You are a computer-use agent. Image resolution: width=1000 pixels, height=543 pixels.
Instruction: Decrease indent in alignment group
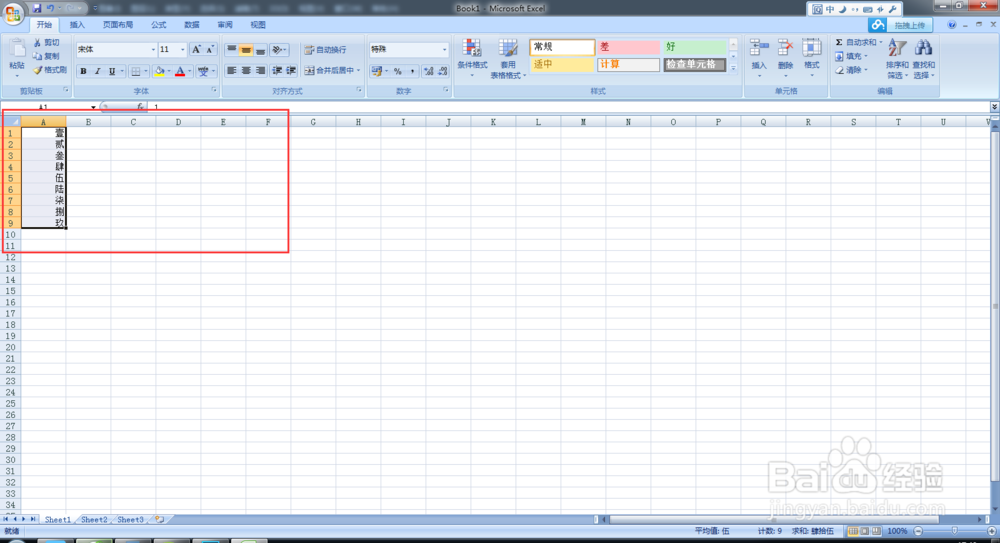277,71
